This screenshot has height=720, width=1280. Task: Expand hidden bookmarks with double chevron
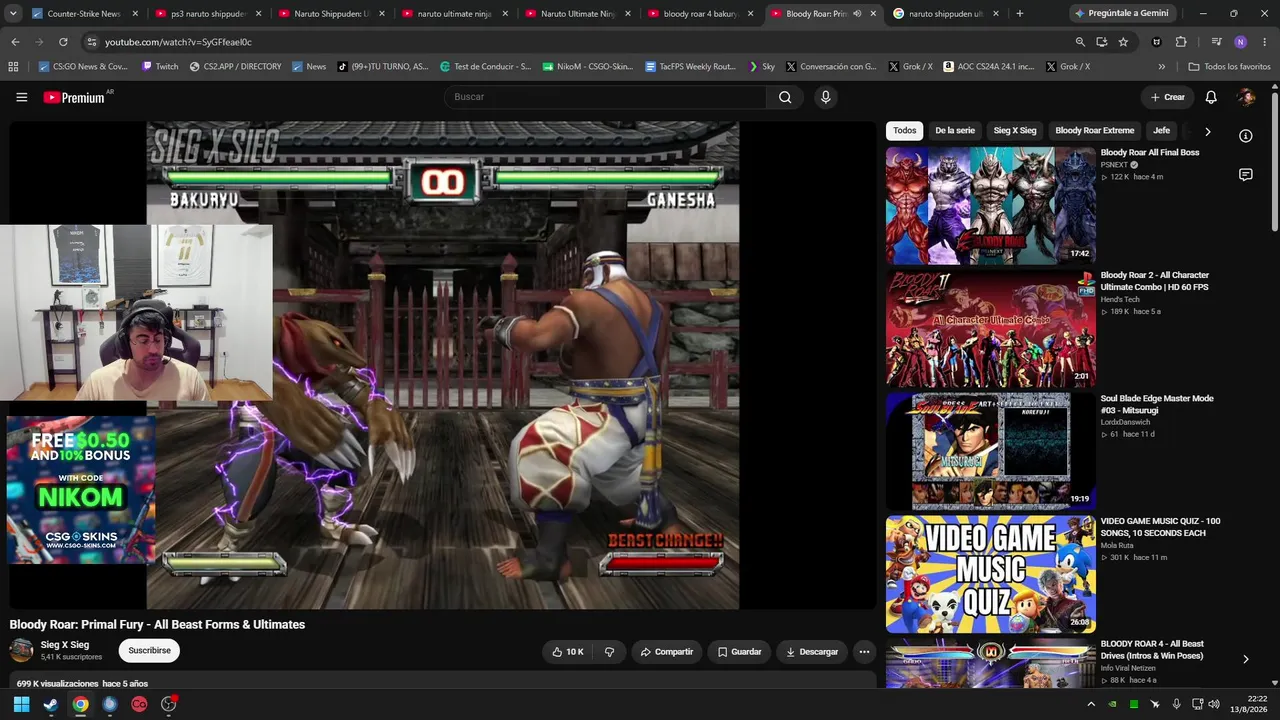1161,67
